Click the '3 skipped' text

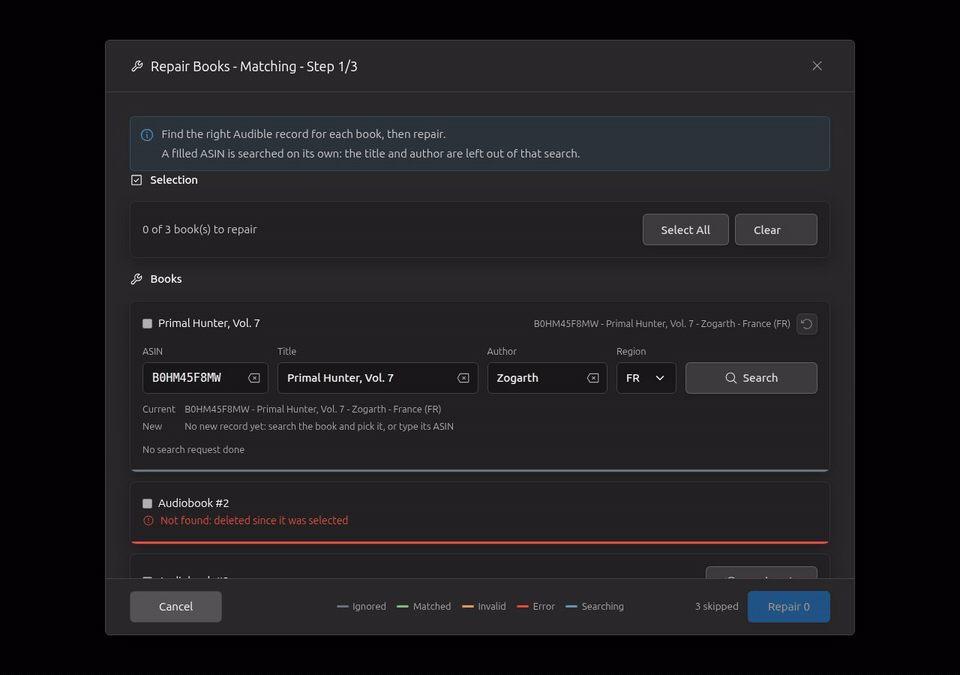point(716,606)
